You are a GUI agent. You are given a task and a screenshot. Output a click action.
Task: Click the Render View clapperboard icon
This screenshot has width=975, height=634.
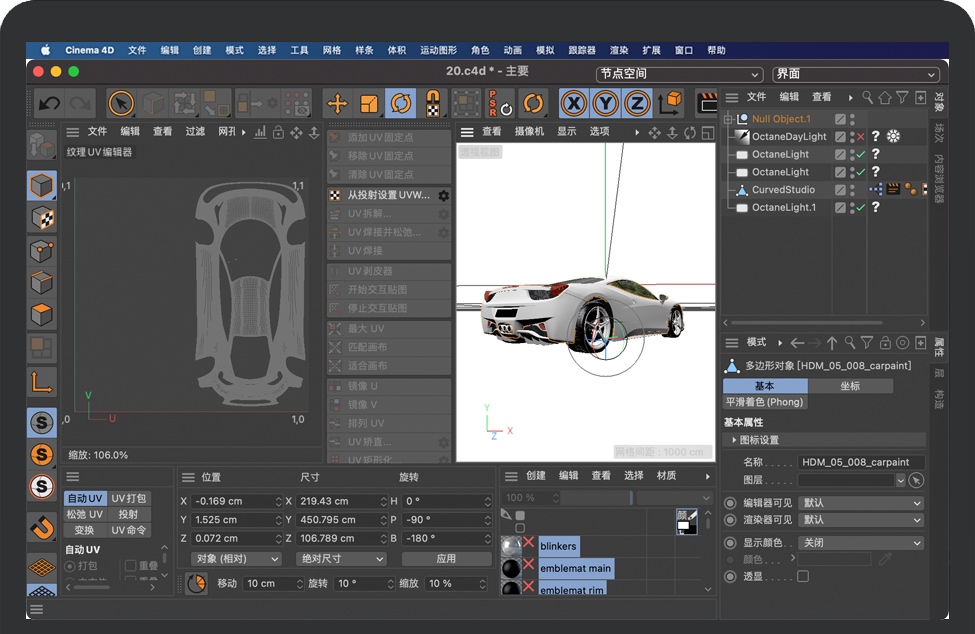pyautogui.click(x=707, y=102)
